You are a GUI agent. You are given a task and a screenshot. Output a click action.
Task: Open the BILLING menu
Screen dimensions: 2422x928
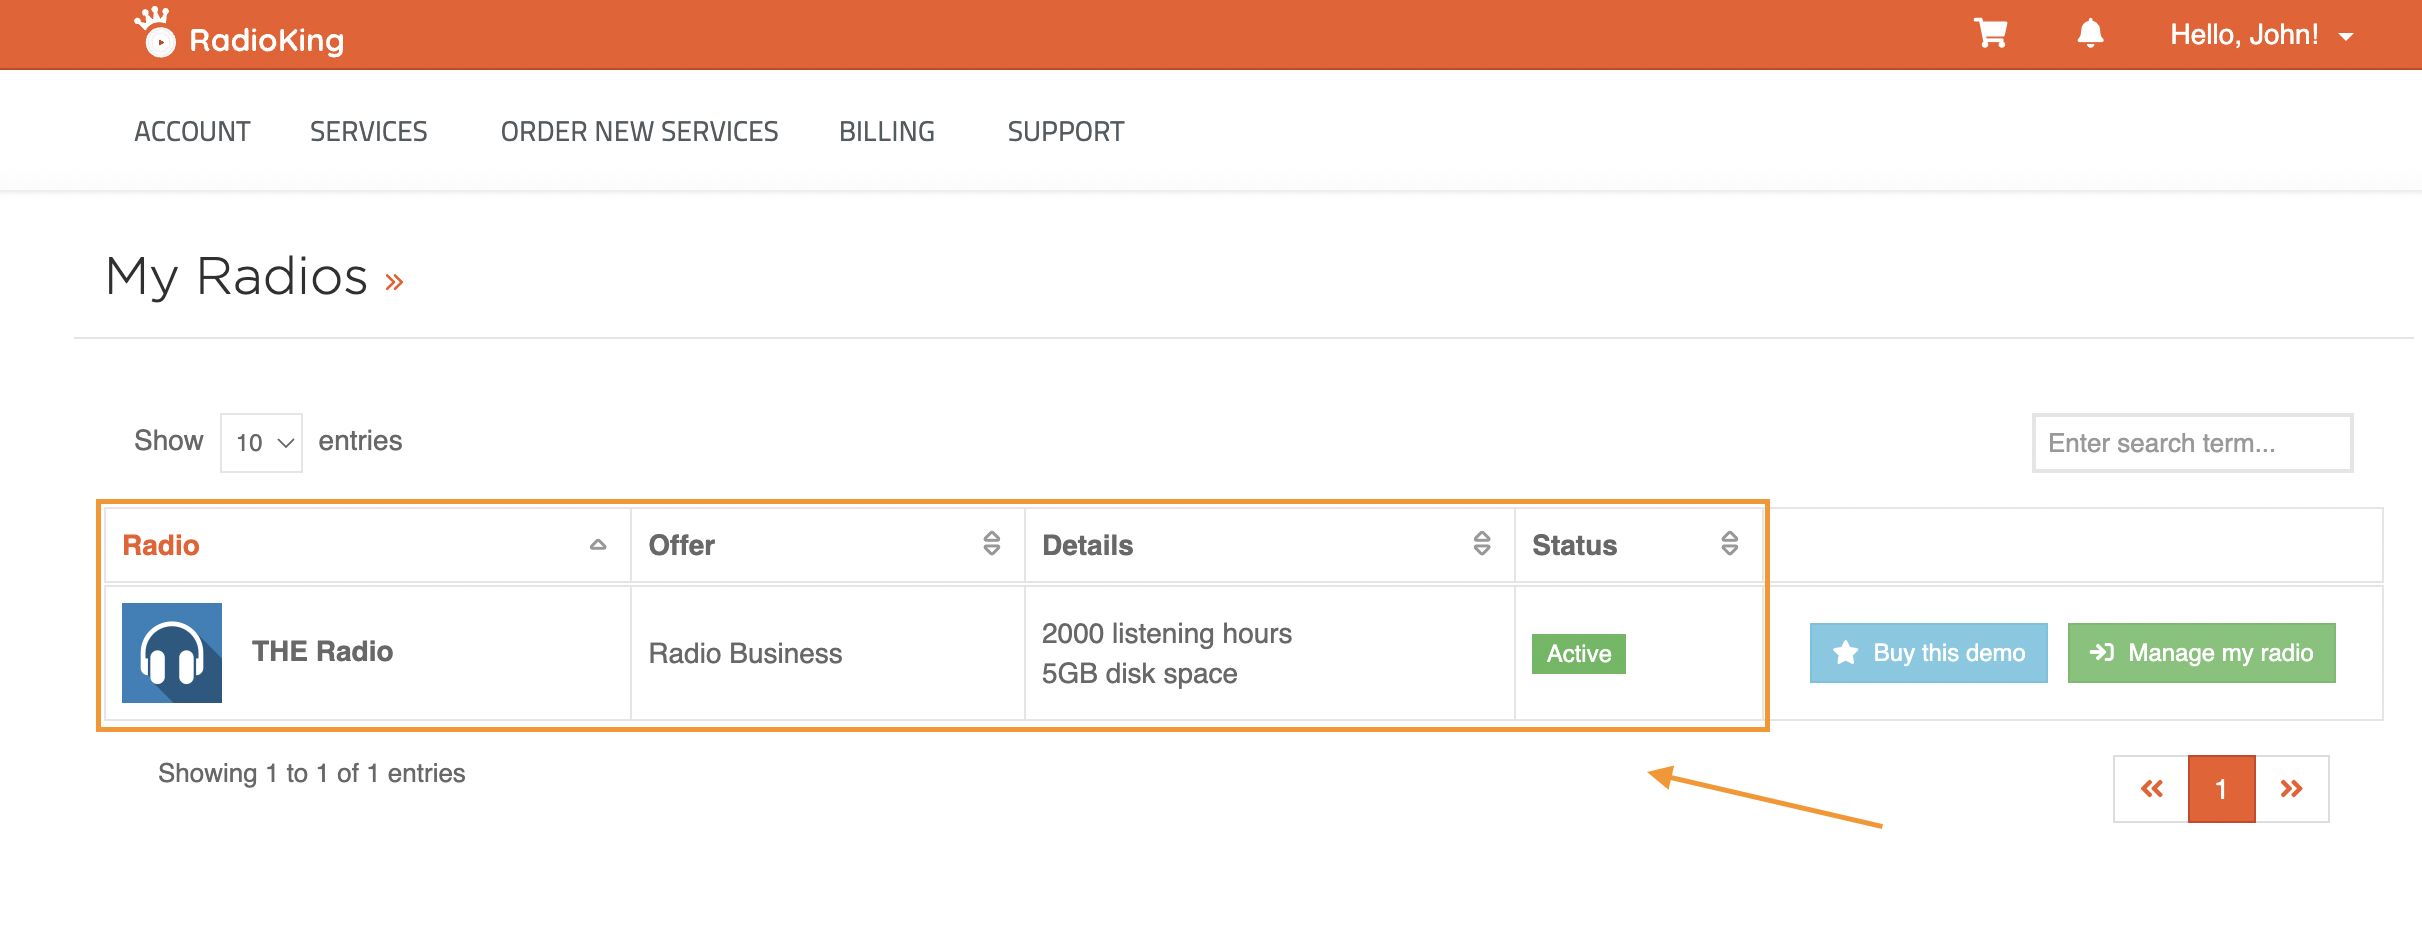click(886, 132)
